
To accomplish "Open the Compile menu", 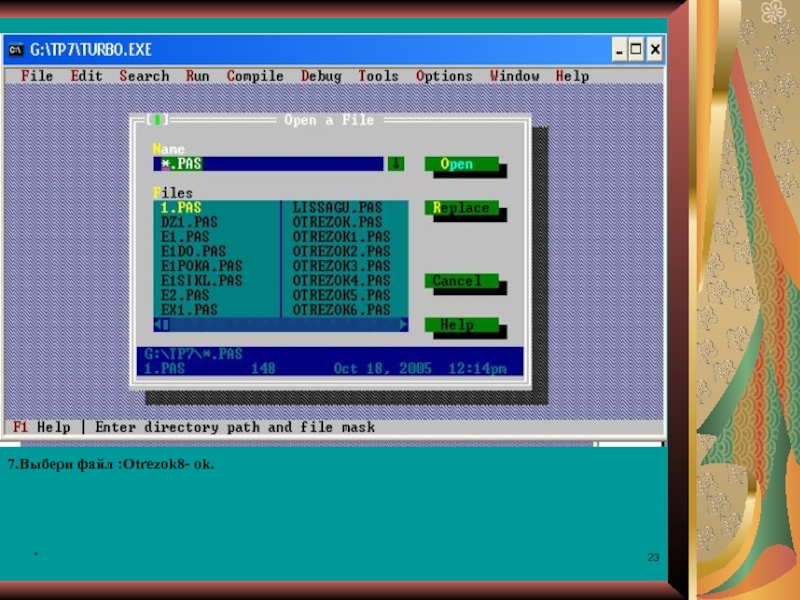I will (255, 76).
